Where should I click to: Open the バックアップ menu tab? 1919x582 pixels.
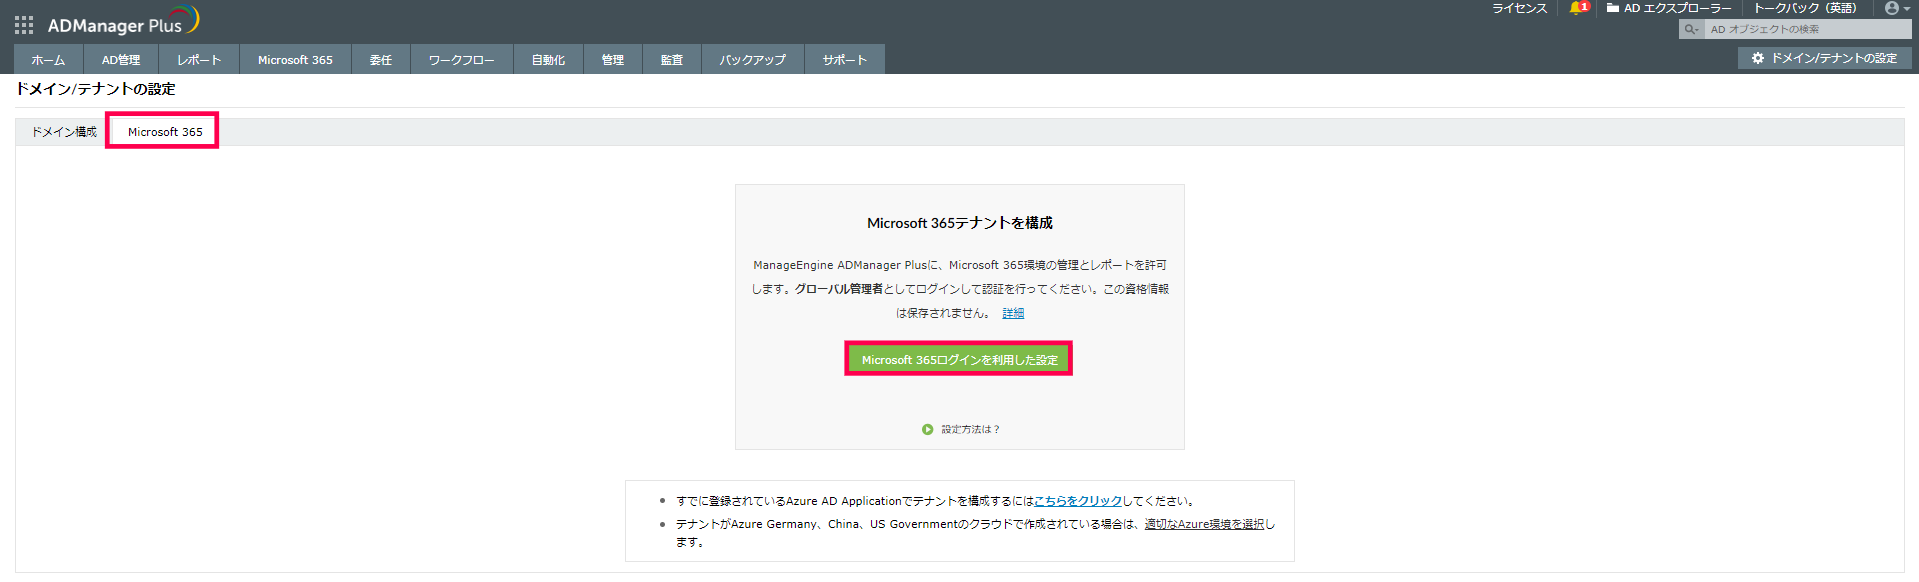coord(753,60)
